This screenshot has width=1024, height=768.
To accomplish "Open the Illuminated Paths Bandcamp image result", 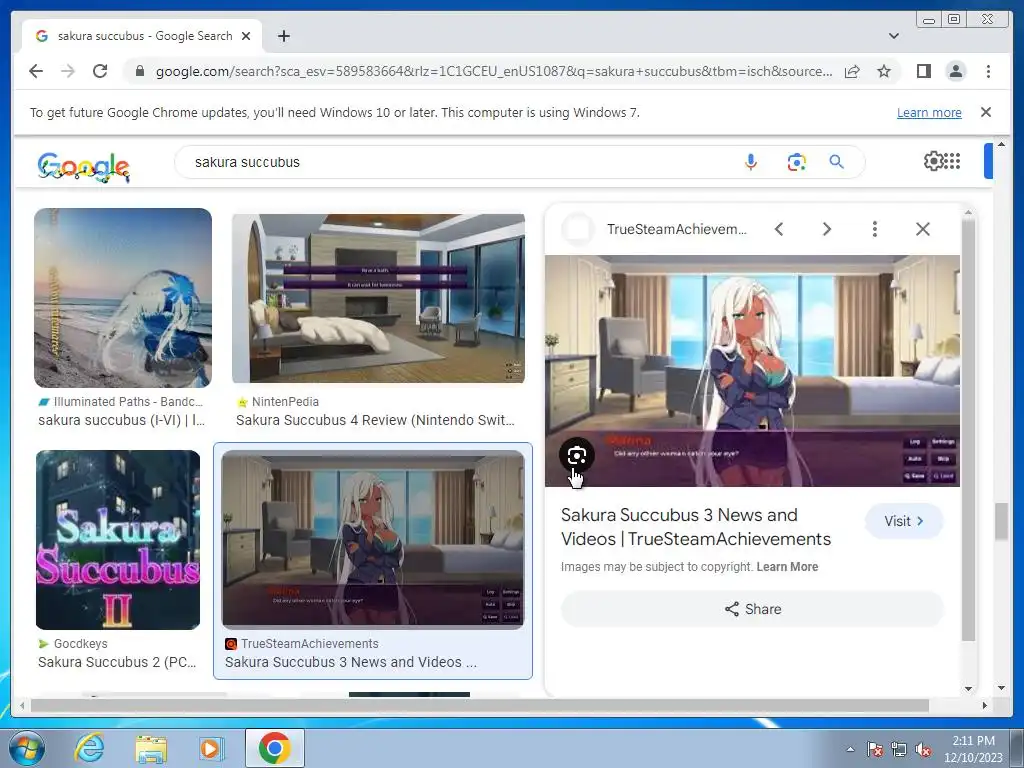I will 123,298.
